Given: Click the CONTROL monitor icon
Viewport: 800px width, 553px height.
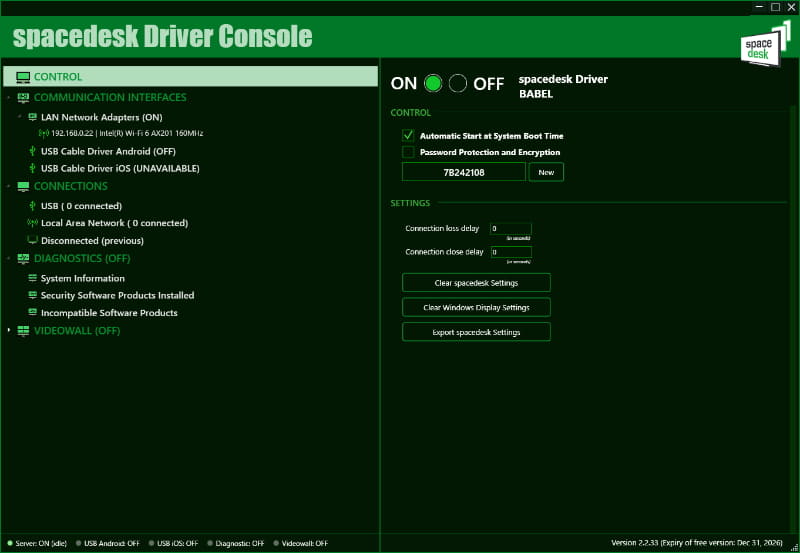Looking at the screenshot, I should [23, 77].
